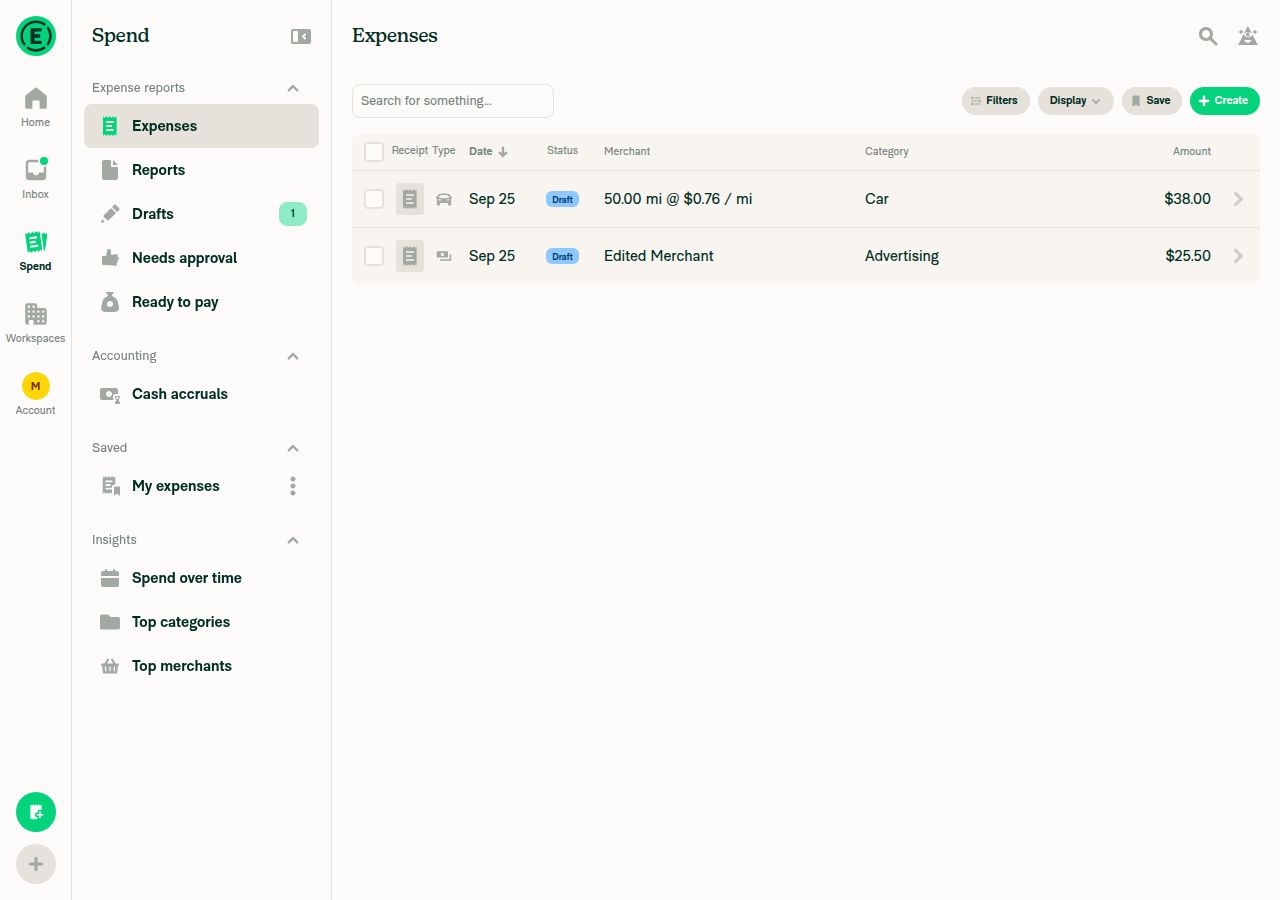The image size is (1280, 900).
Task: Collapse the Accounting section
Action: coord(293,356)
